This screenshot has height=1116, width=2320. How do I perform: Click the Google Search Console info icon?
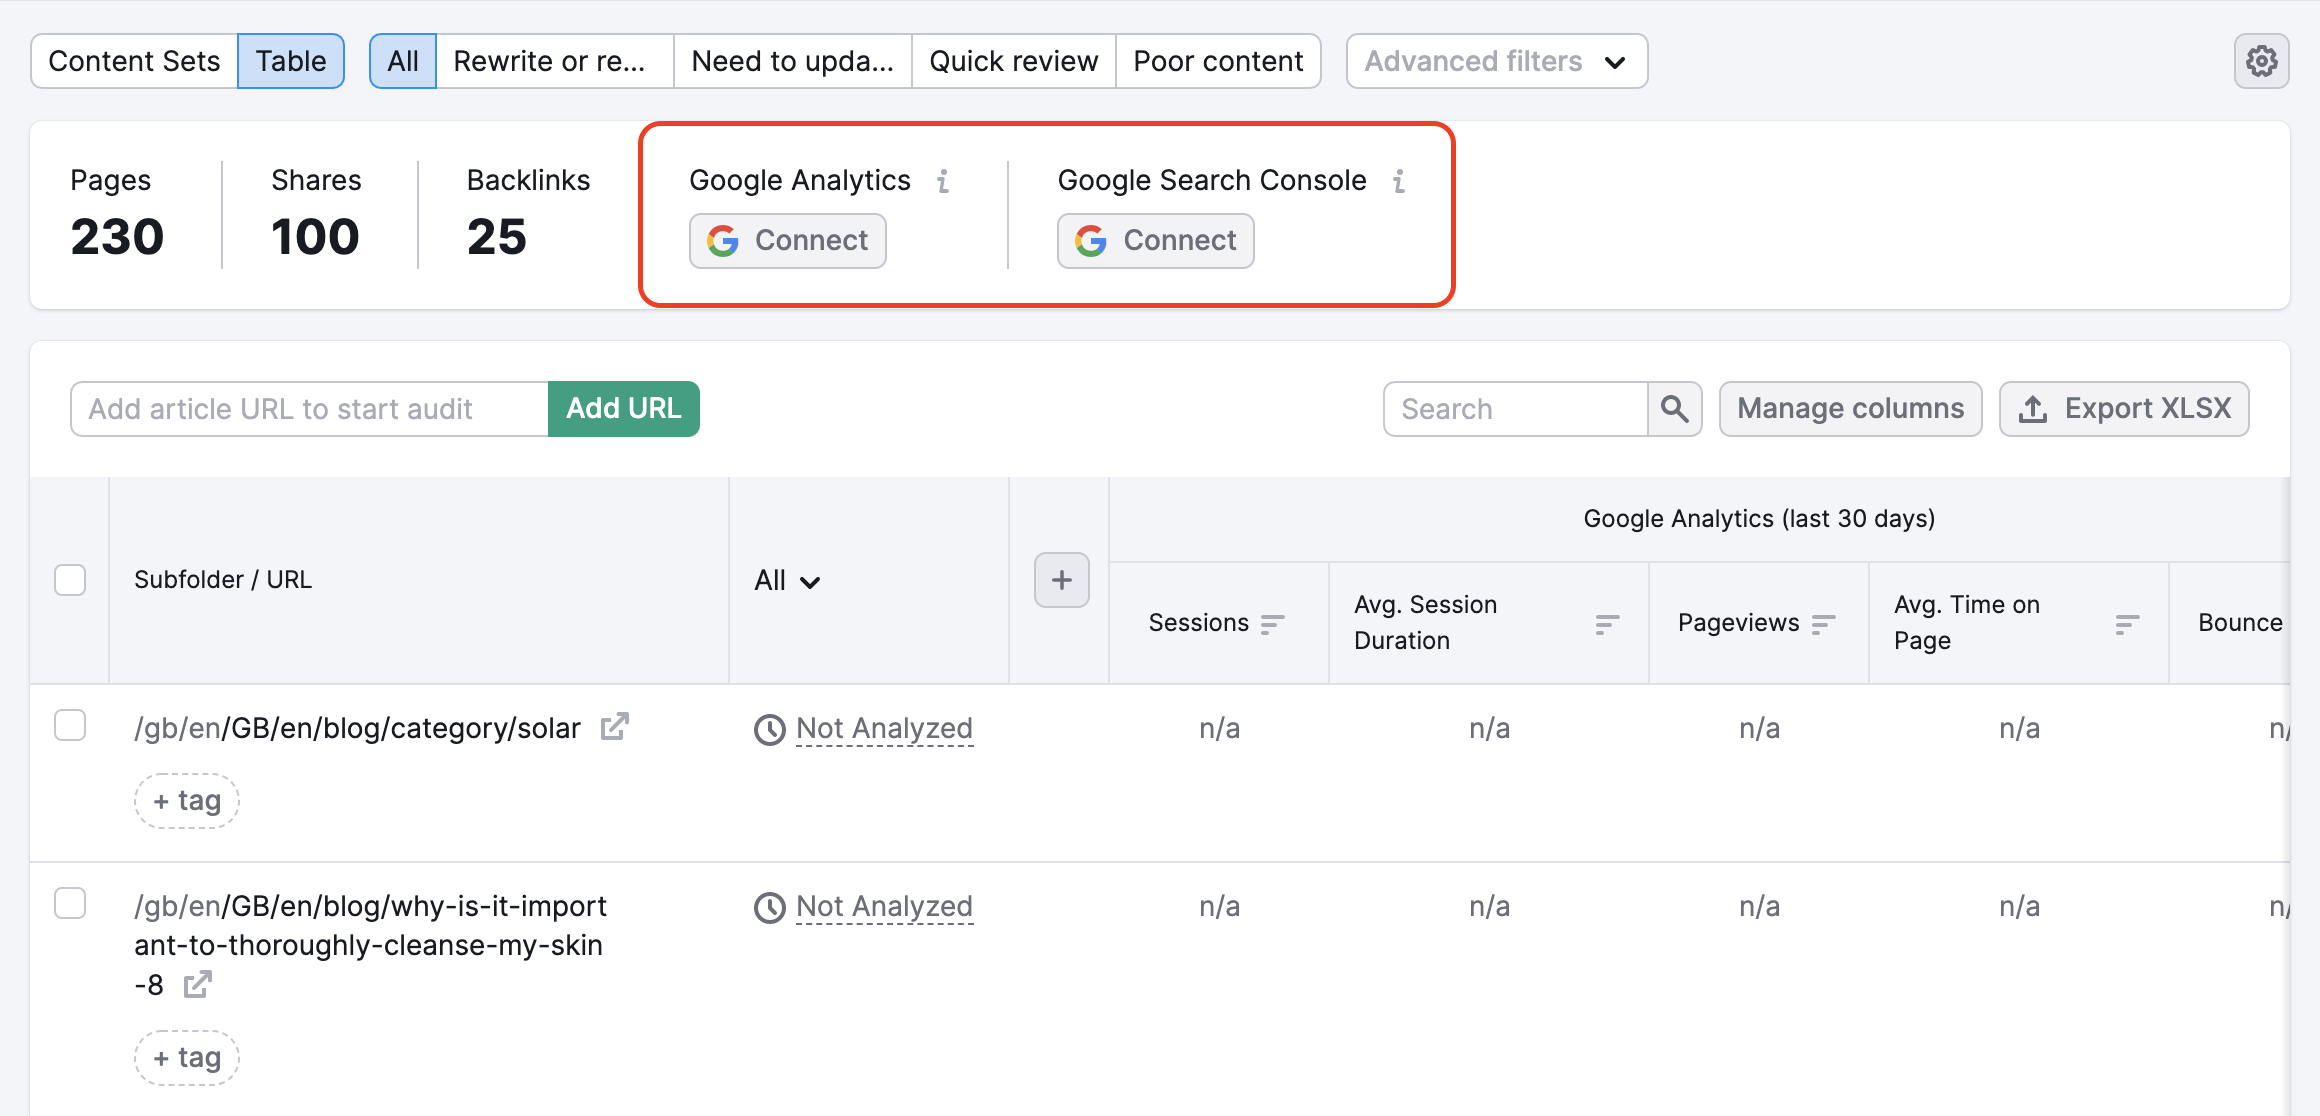click(1399, 181)
